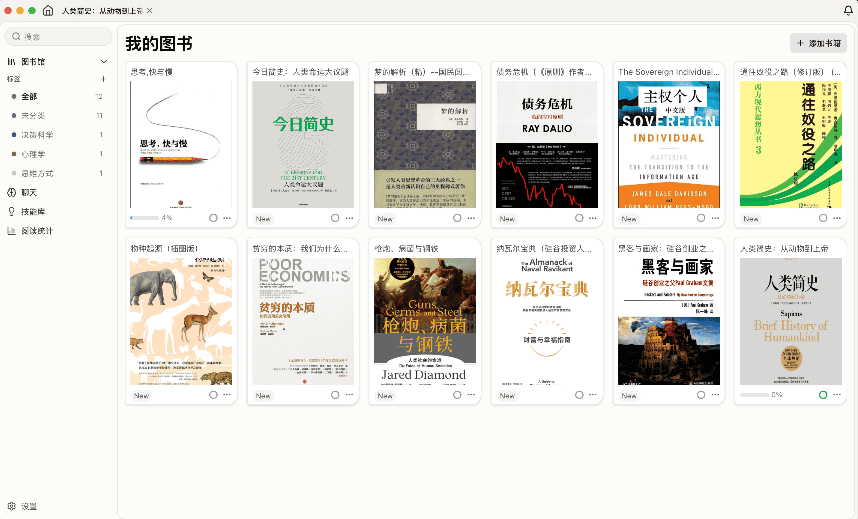The width and height of the screenshot is (858, 519).
Task: Close the 人类简史 tab
Action: point(150,10)
